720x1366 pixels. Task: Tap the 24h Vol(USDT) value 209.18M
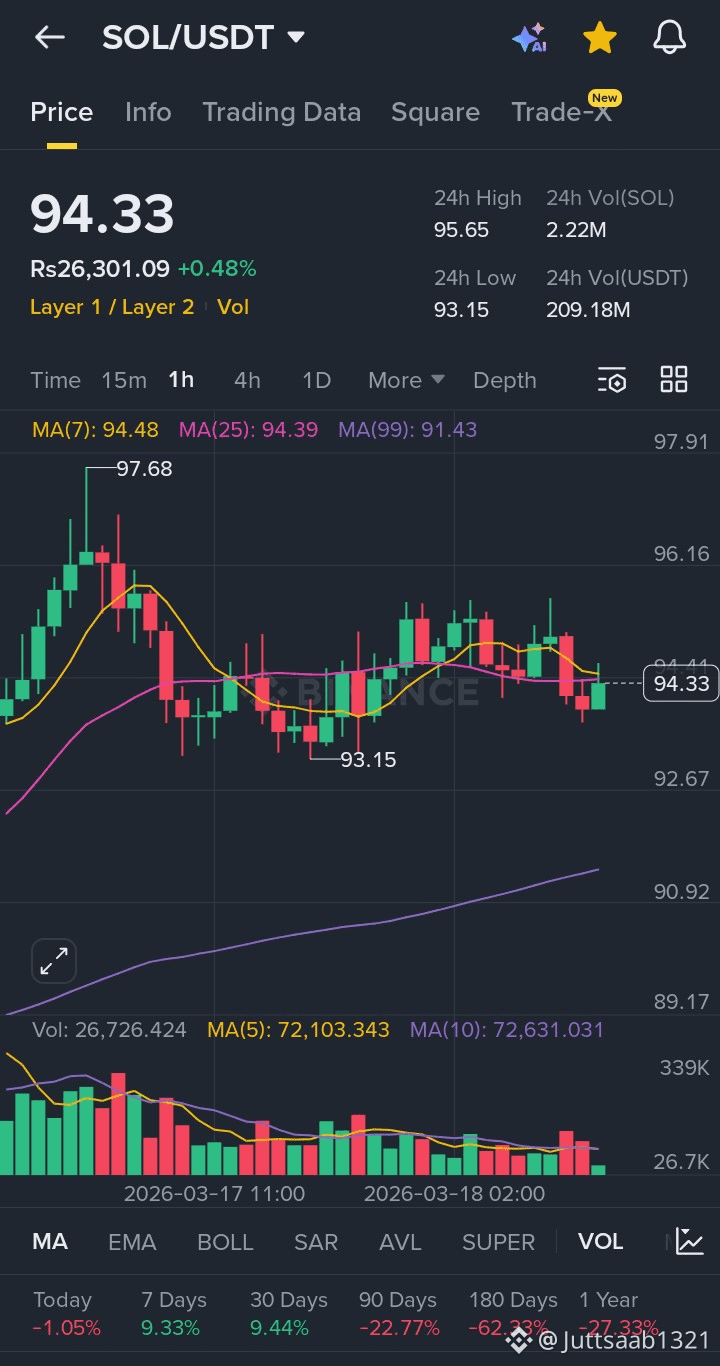[588, 310]
